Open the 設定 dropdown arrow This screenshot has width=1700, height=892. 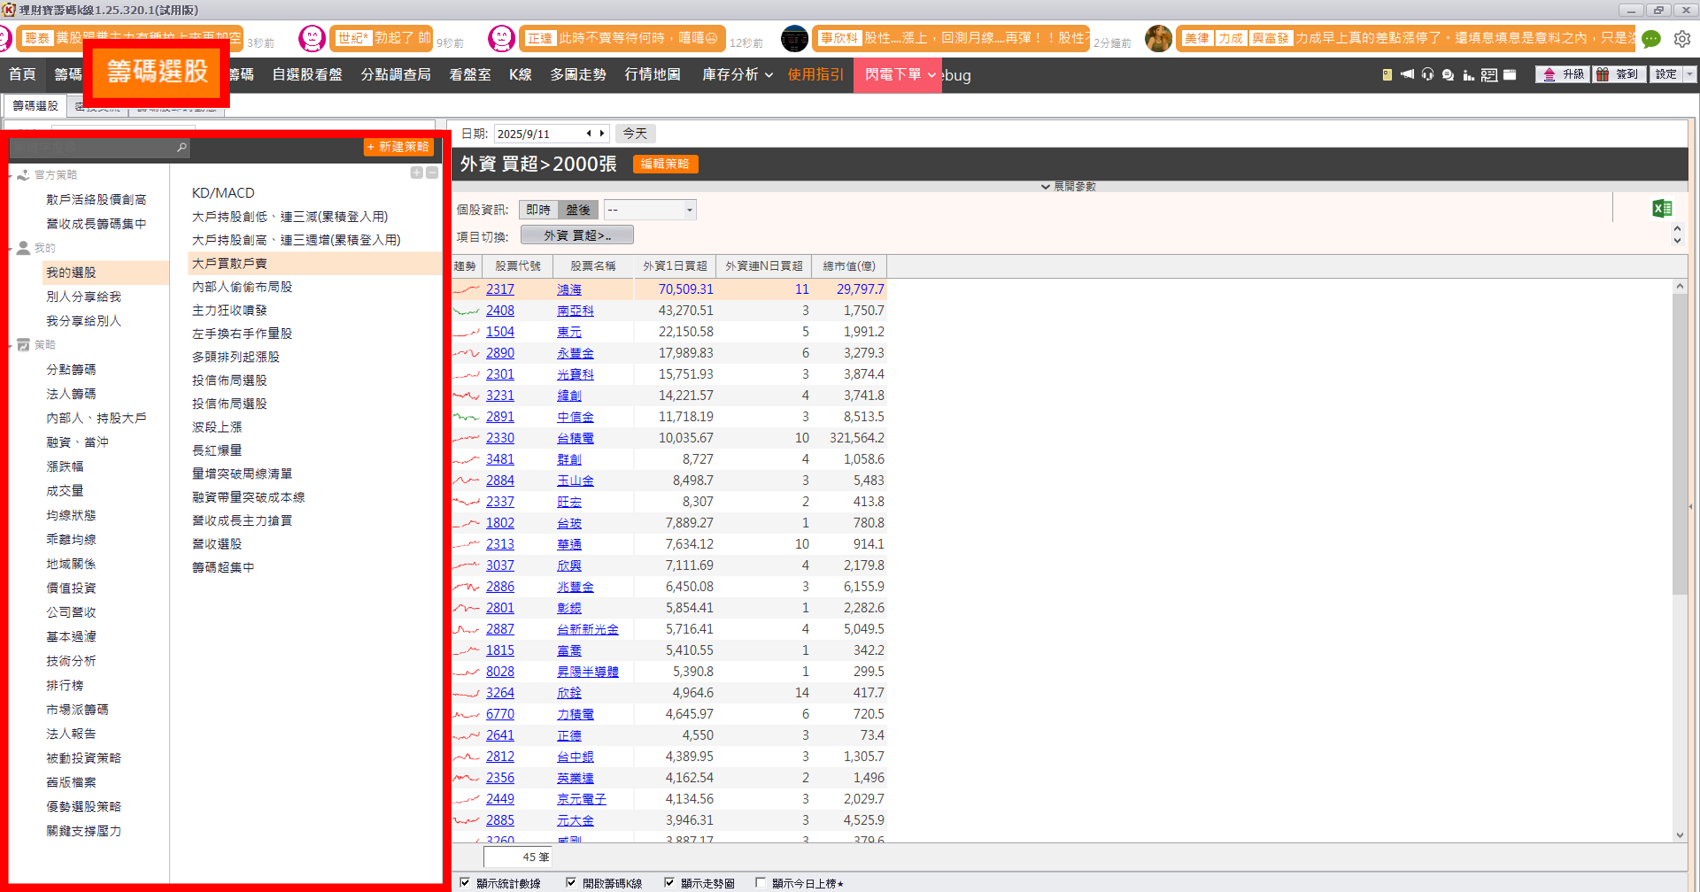pos(1689,75)
